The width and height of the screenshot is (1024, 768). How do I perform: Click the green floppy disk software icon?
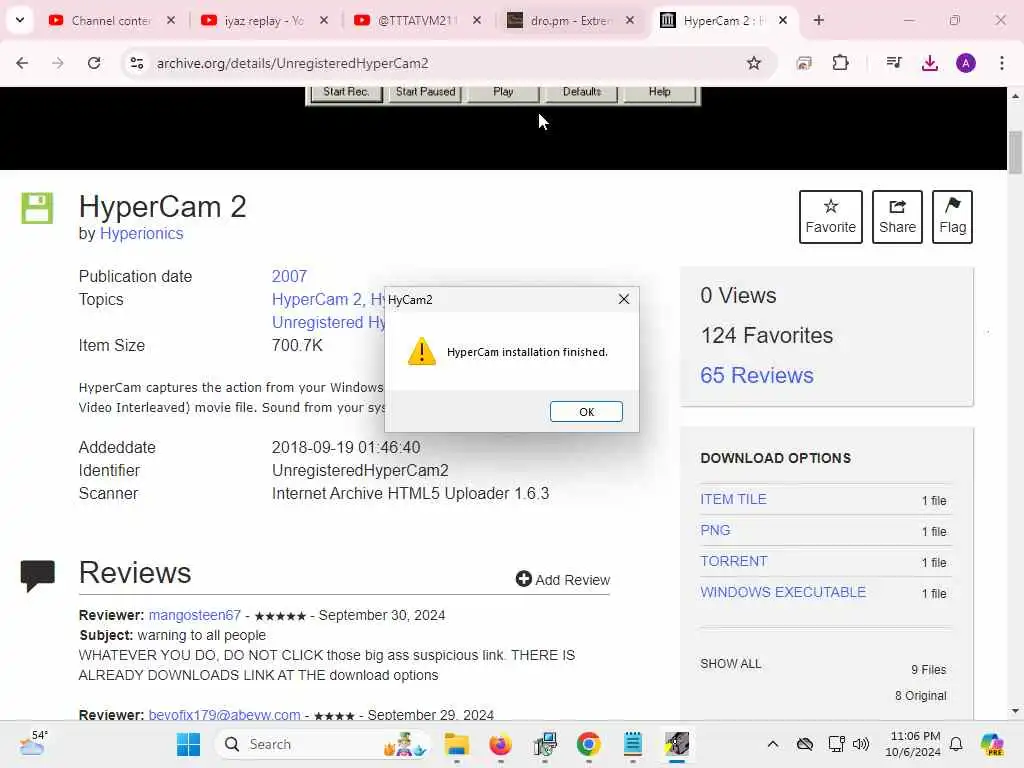37,208
